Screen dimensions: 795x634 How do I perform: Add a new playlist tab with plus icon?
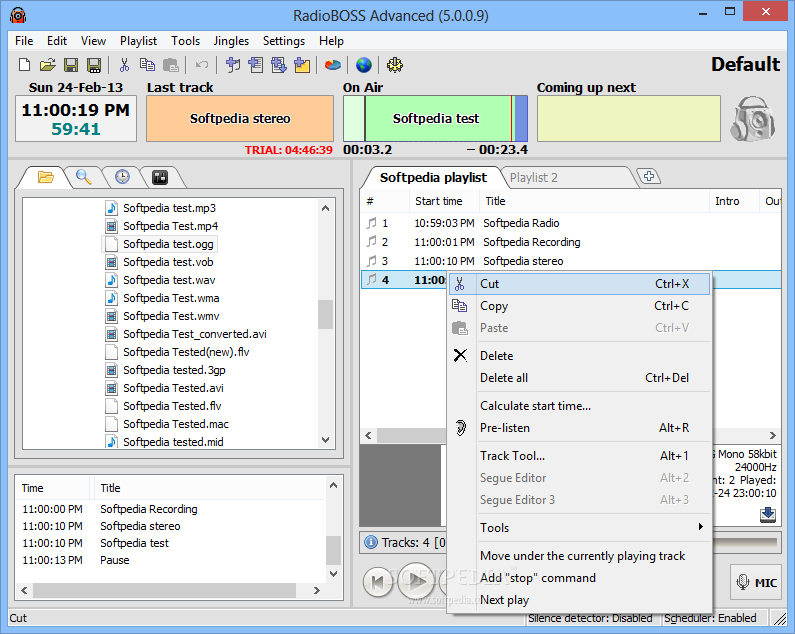point(649,177)
